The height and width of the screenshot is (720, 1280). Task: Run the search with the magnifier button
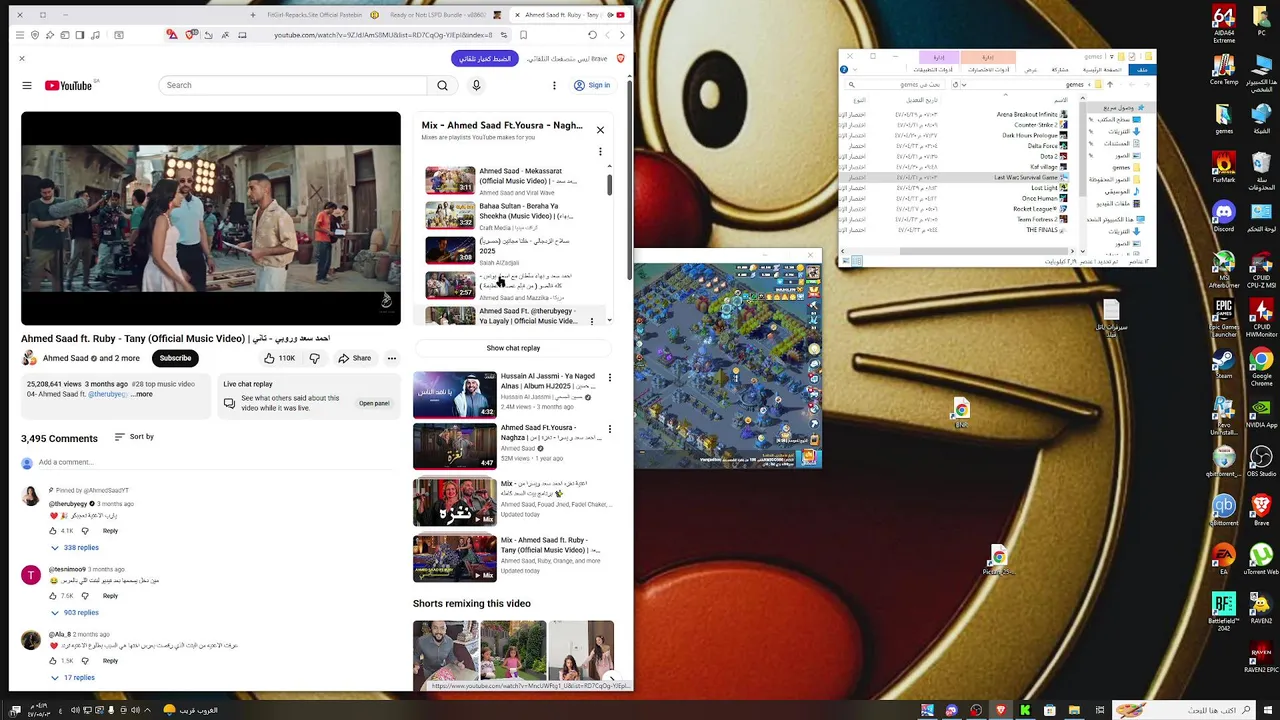point(442,85)
